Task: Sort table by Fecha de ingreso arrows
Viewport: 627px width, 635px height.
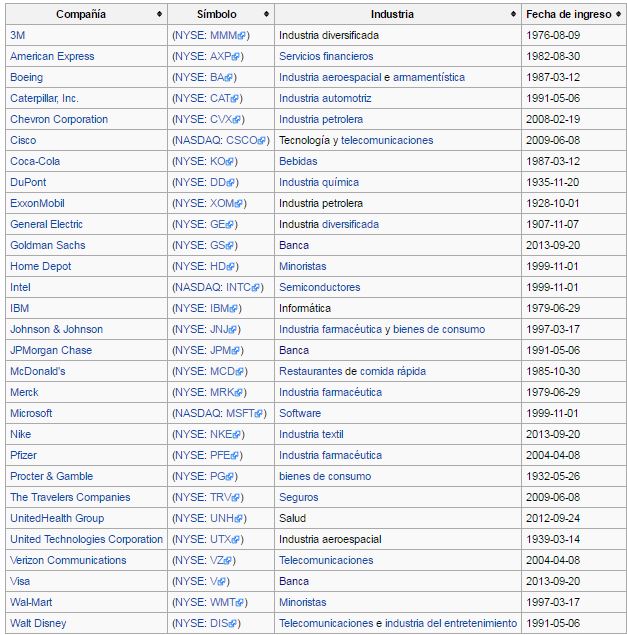Action: (x=618, y=14)
